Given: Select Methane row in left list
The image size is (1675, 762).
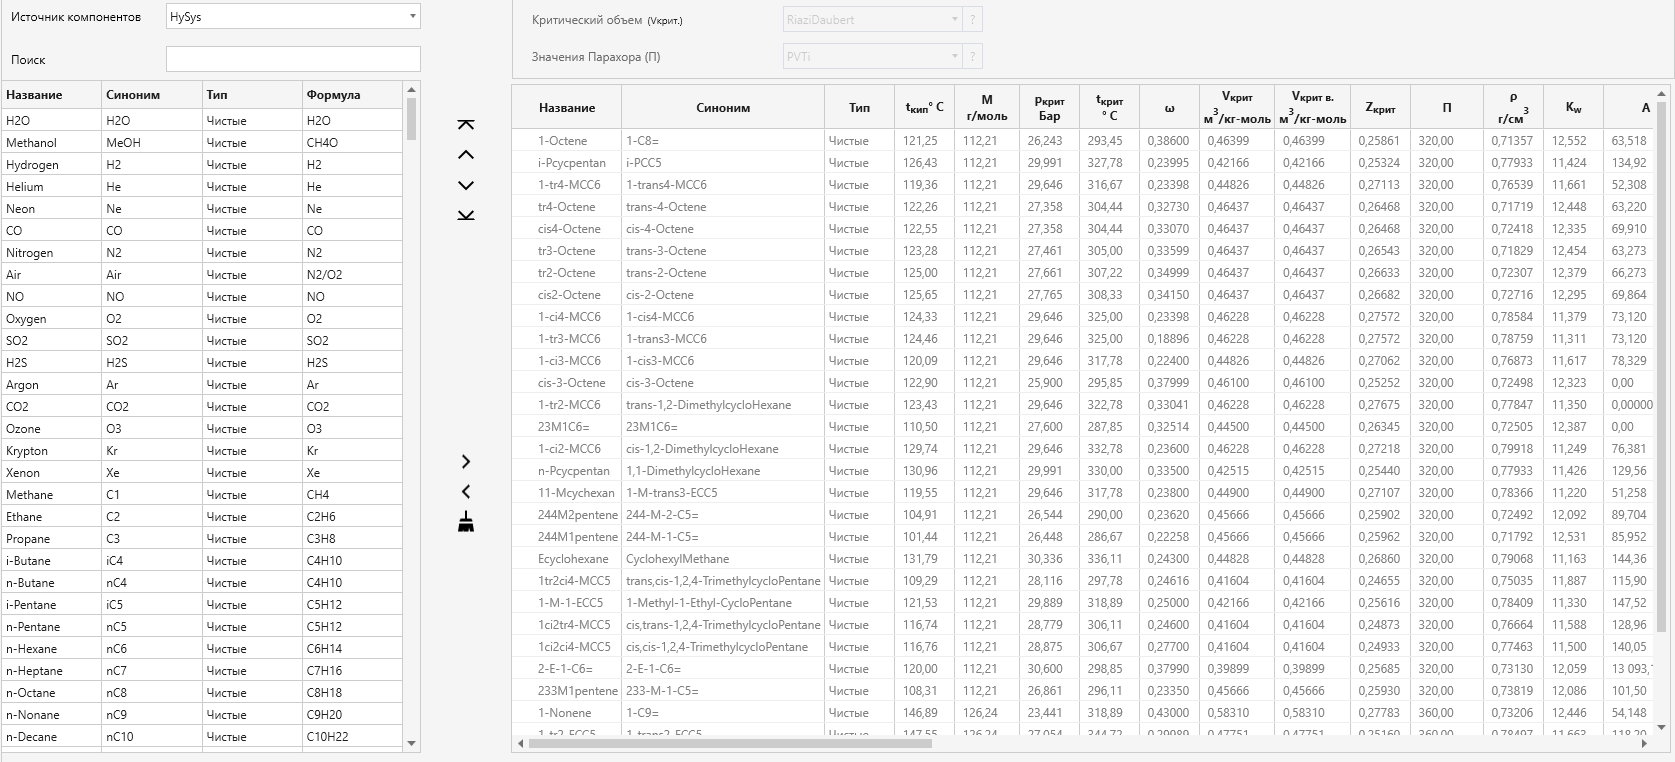Looking at the screenshot, I should click(x=201, y=494).
